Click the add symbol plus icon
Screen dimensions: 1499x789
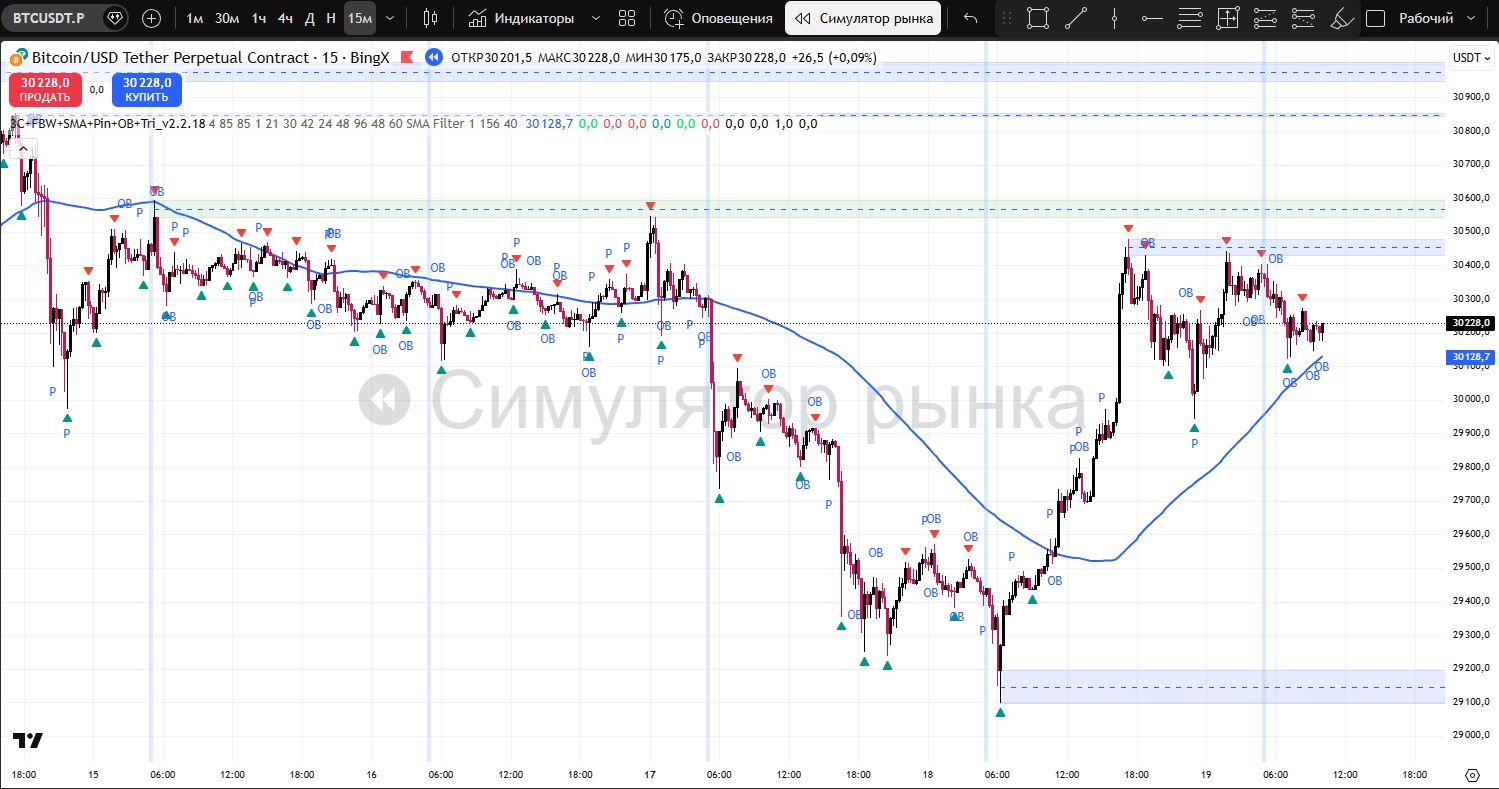pos(151,18)
